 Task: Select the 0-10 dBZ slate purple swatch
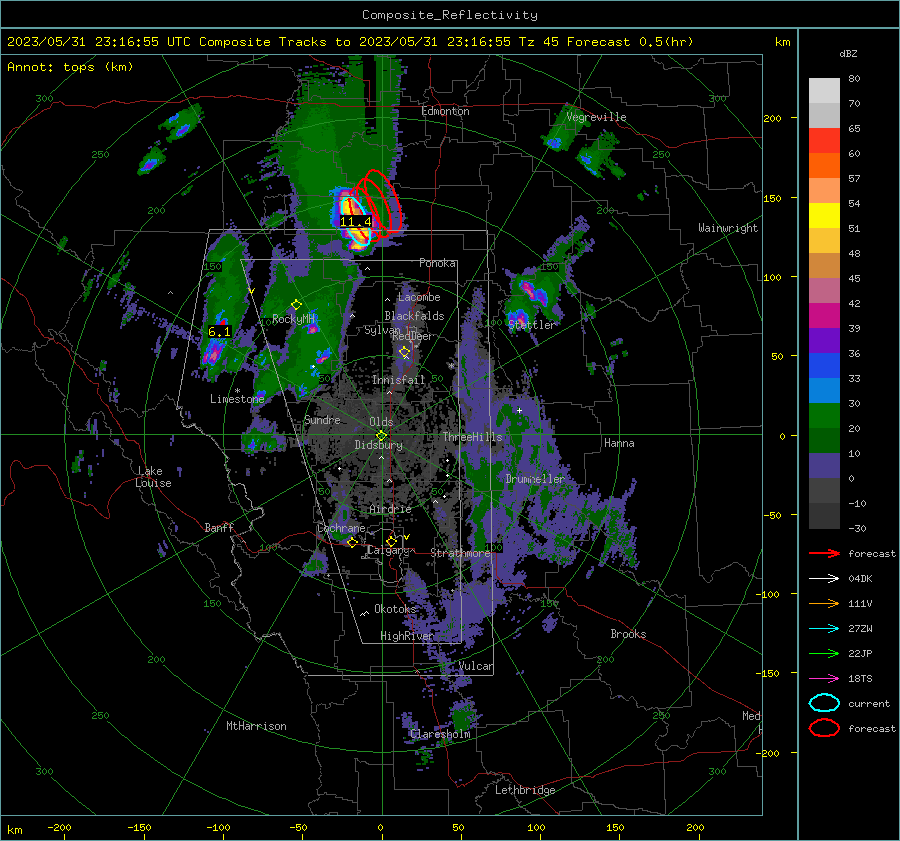point(824,466)
